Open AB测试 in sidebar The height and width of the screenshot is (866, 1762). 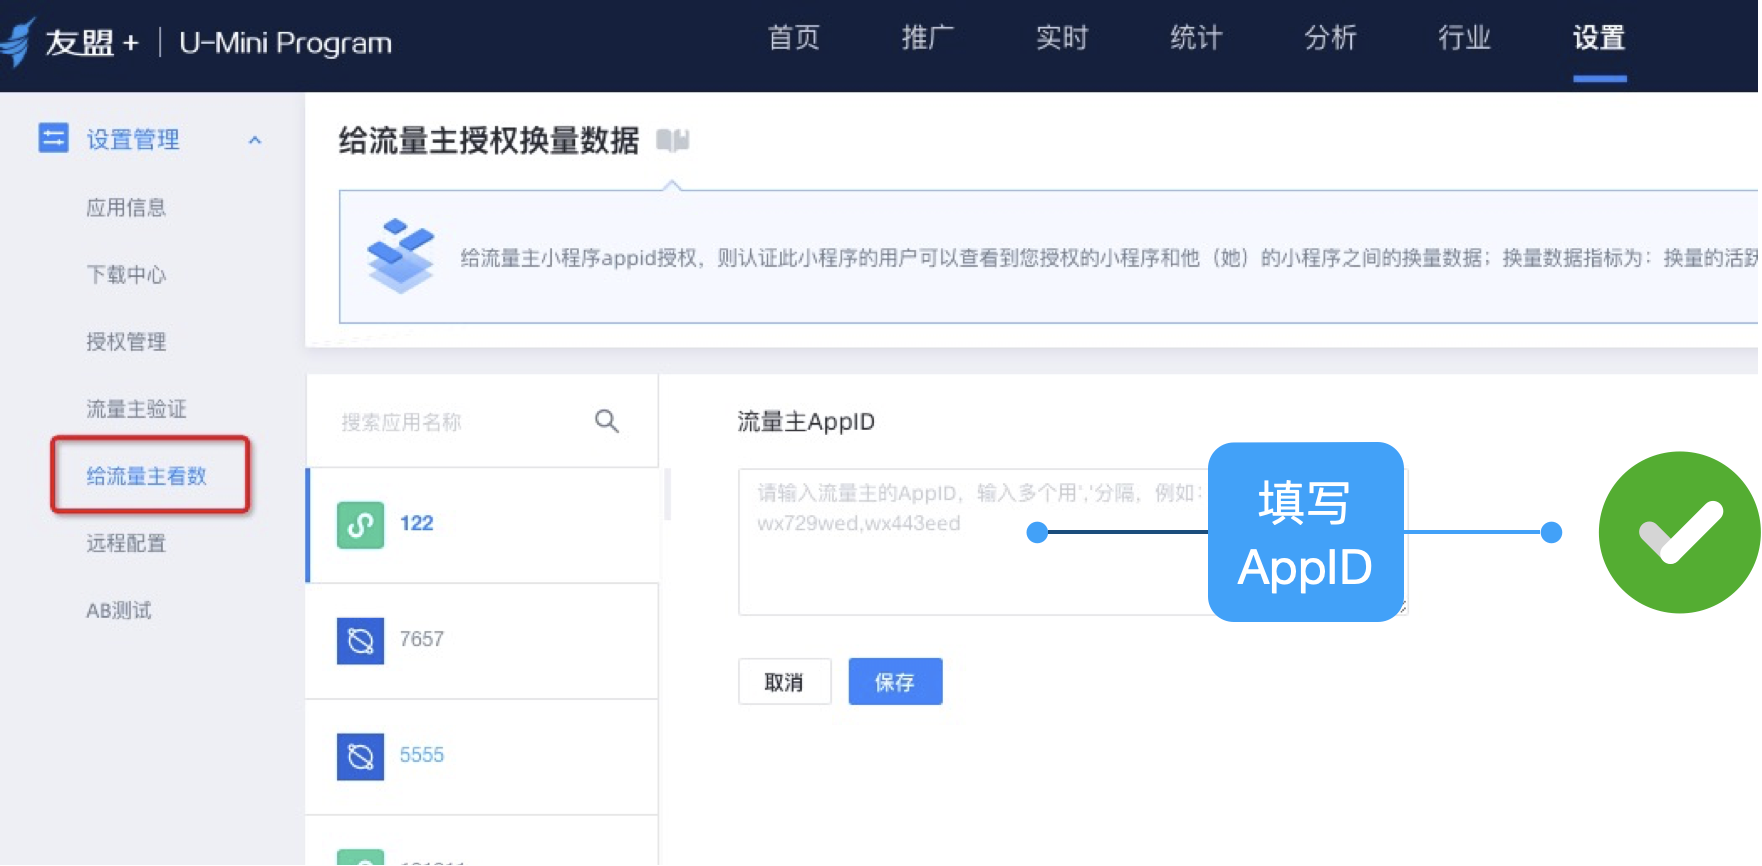click(119, 610)
